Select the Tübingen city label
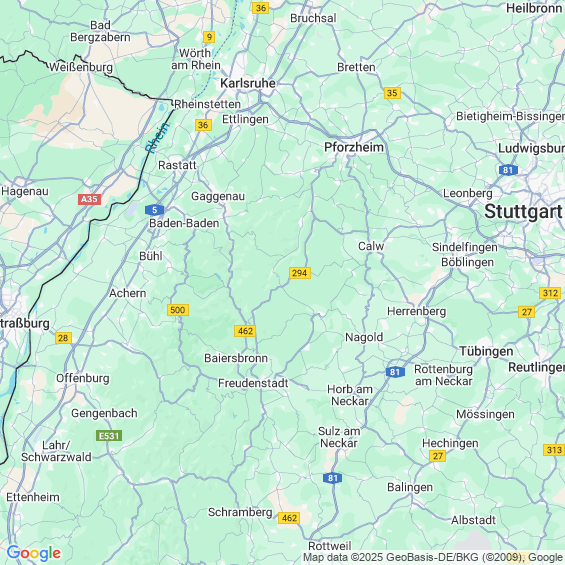 (486, 351)
